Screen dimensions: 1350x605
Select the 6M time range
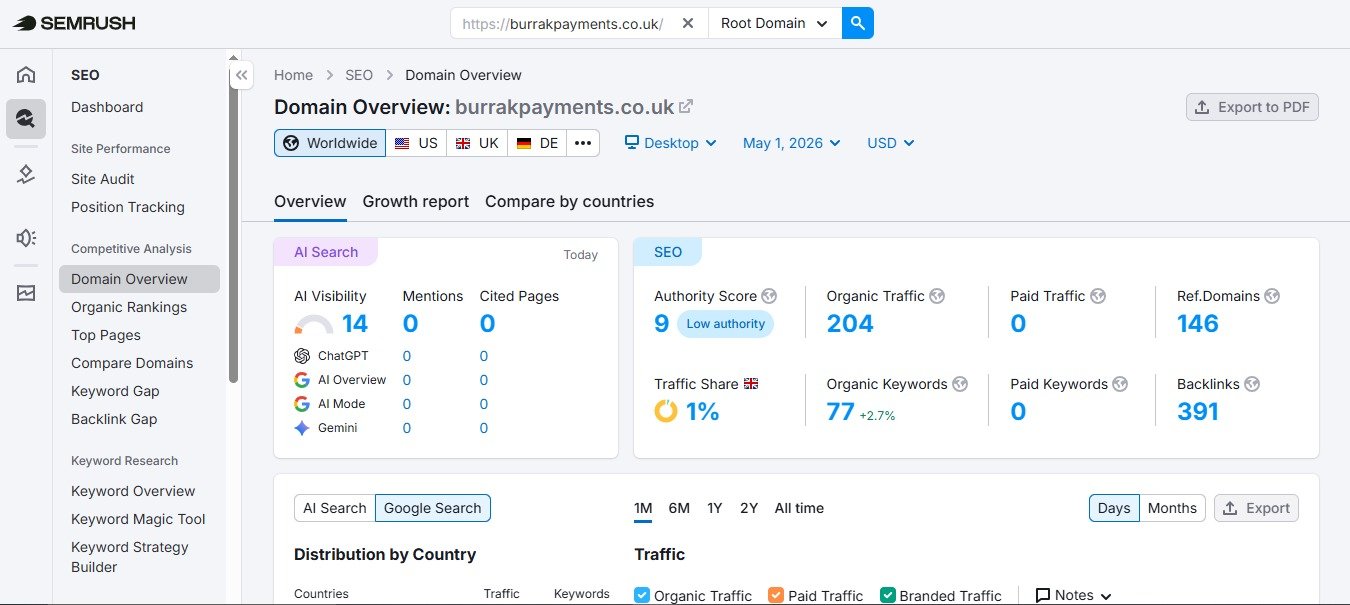pyautogui.click(x=679, y=508)
